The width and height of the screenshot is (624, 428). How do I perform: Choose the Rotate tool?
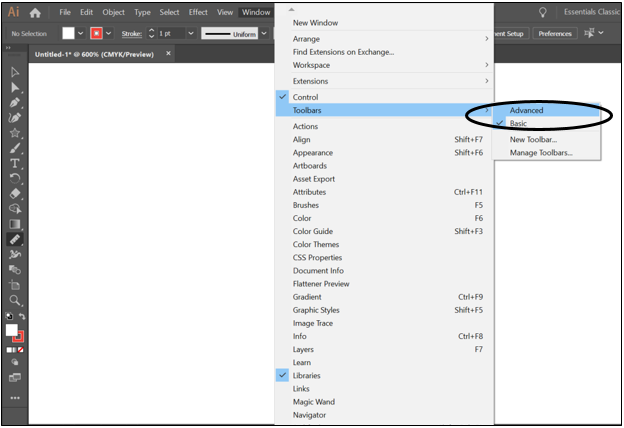pyautogui.click(x=15, y=178)
